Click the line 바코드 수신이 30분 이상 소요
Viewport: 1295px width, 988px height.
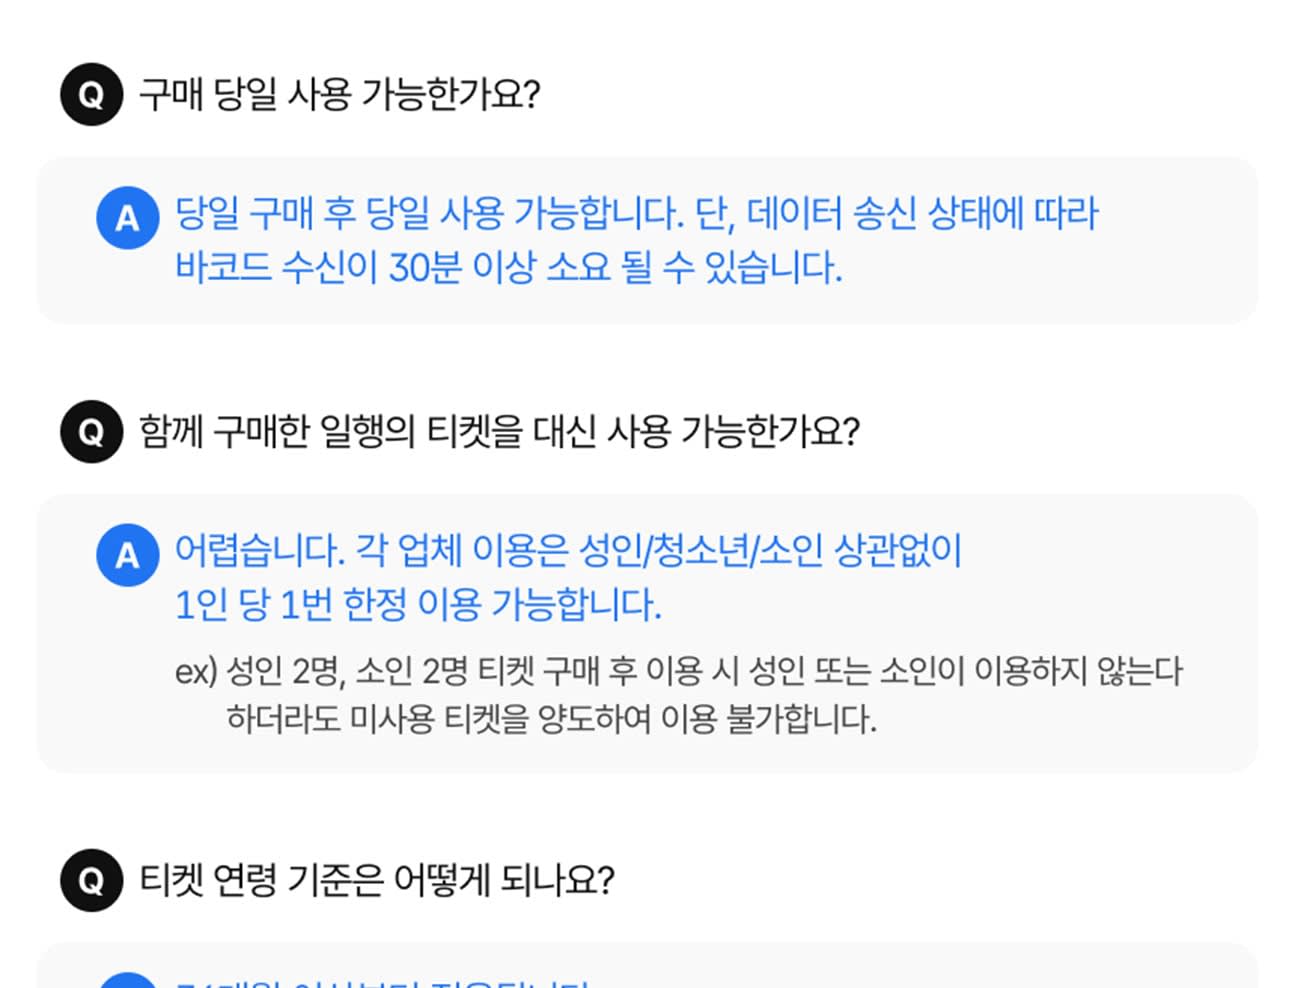click(x=508, y=267)
